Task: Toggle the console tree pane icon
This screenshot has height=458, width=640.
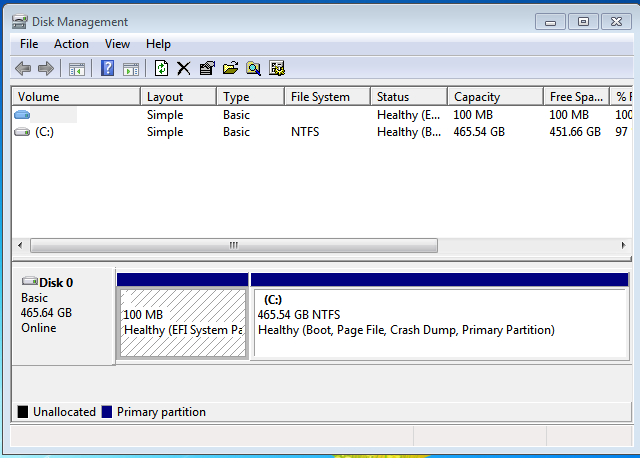Action: (77, 68)
